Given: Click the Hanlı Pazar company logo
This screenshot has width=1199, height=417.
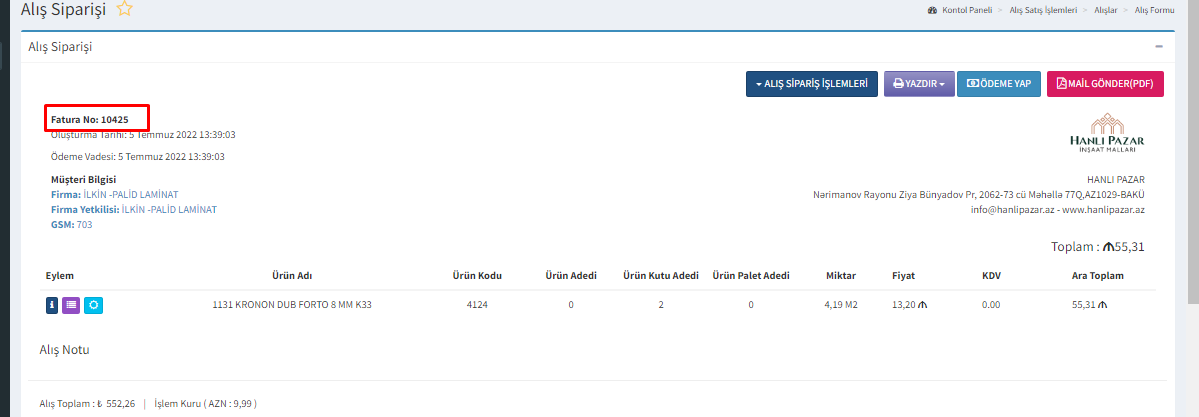Looking at the screenshot, I should [1105, 133].
